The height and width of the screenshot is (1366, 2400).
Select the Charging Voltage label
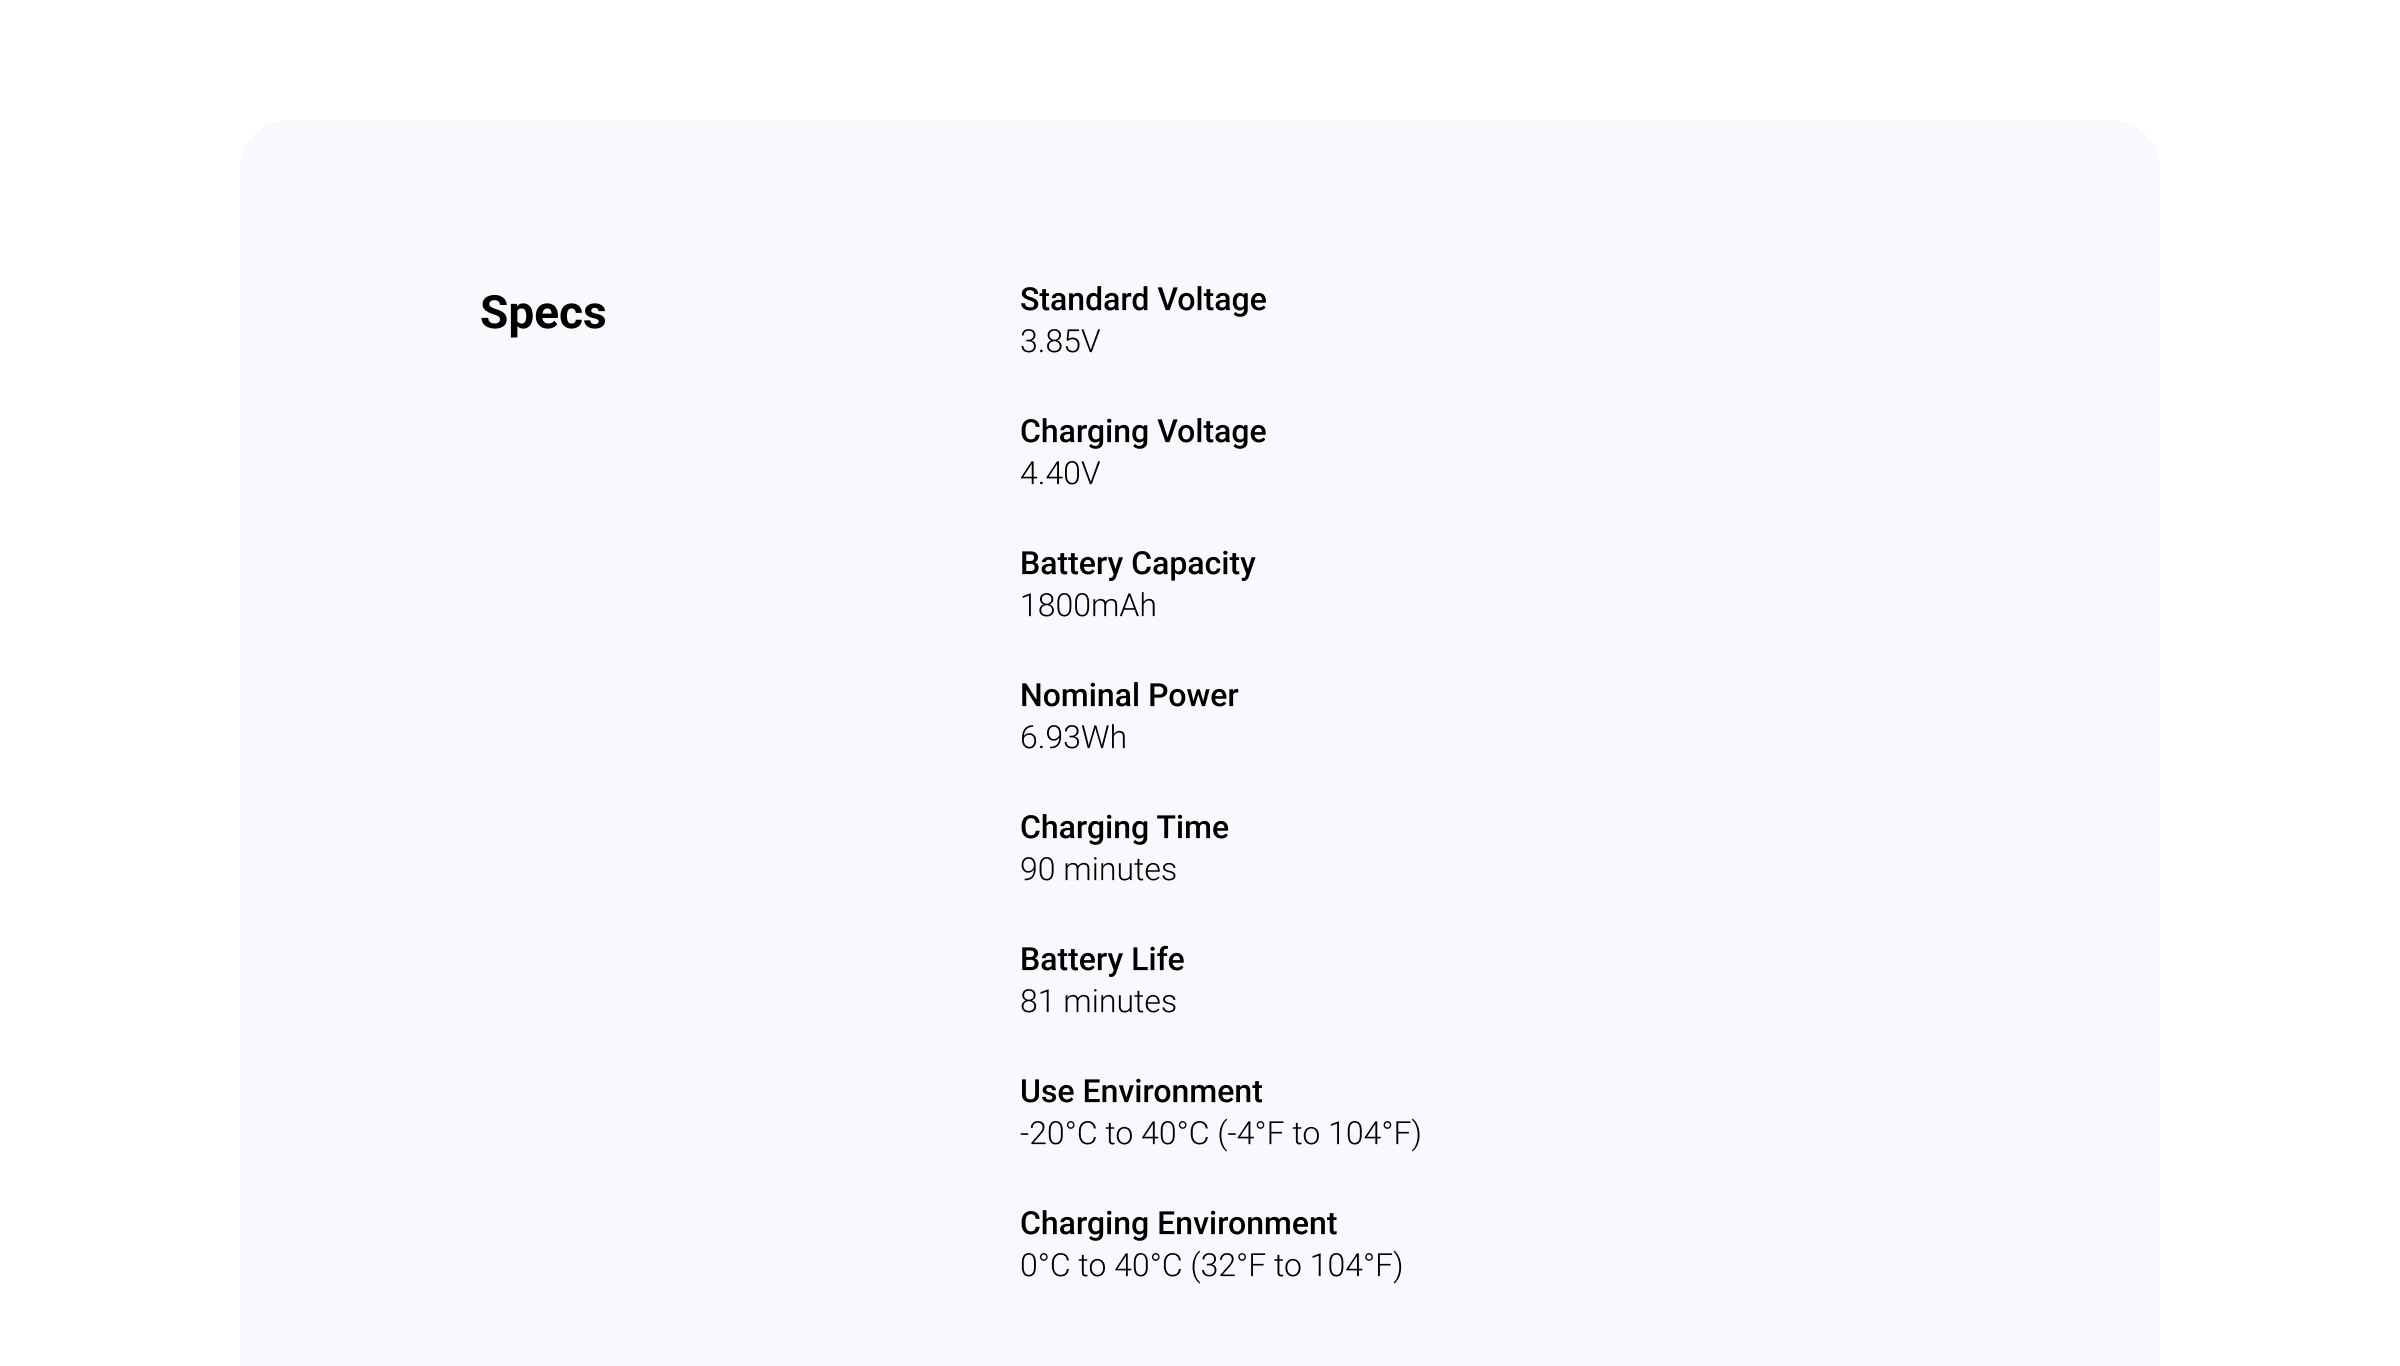point(1143,431)
